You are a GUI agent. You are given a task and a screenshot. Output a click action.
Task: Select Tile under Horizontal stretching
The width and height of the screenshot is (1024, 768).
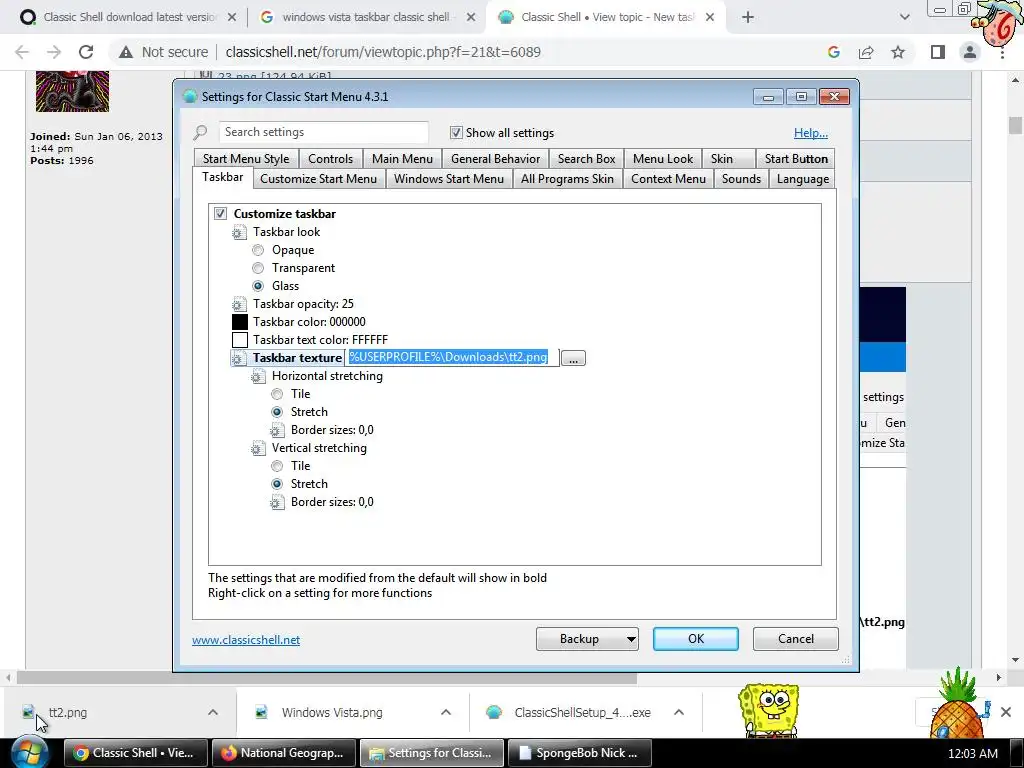pos(277,394)
